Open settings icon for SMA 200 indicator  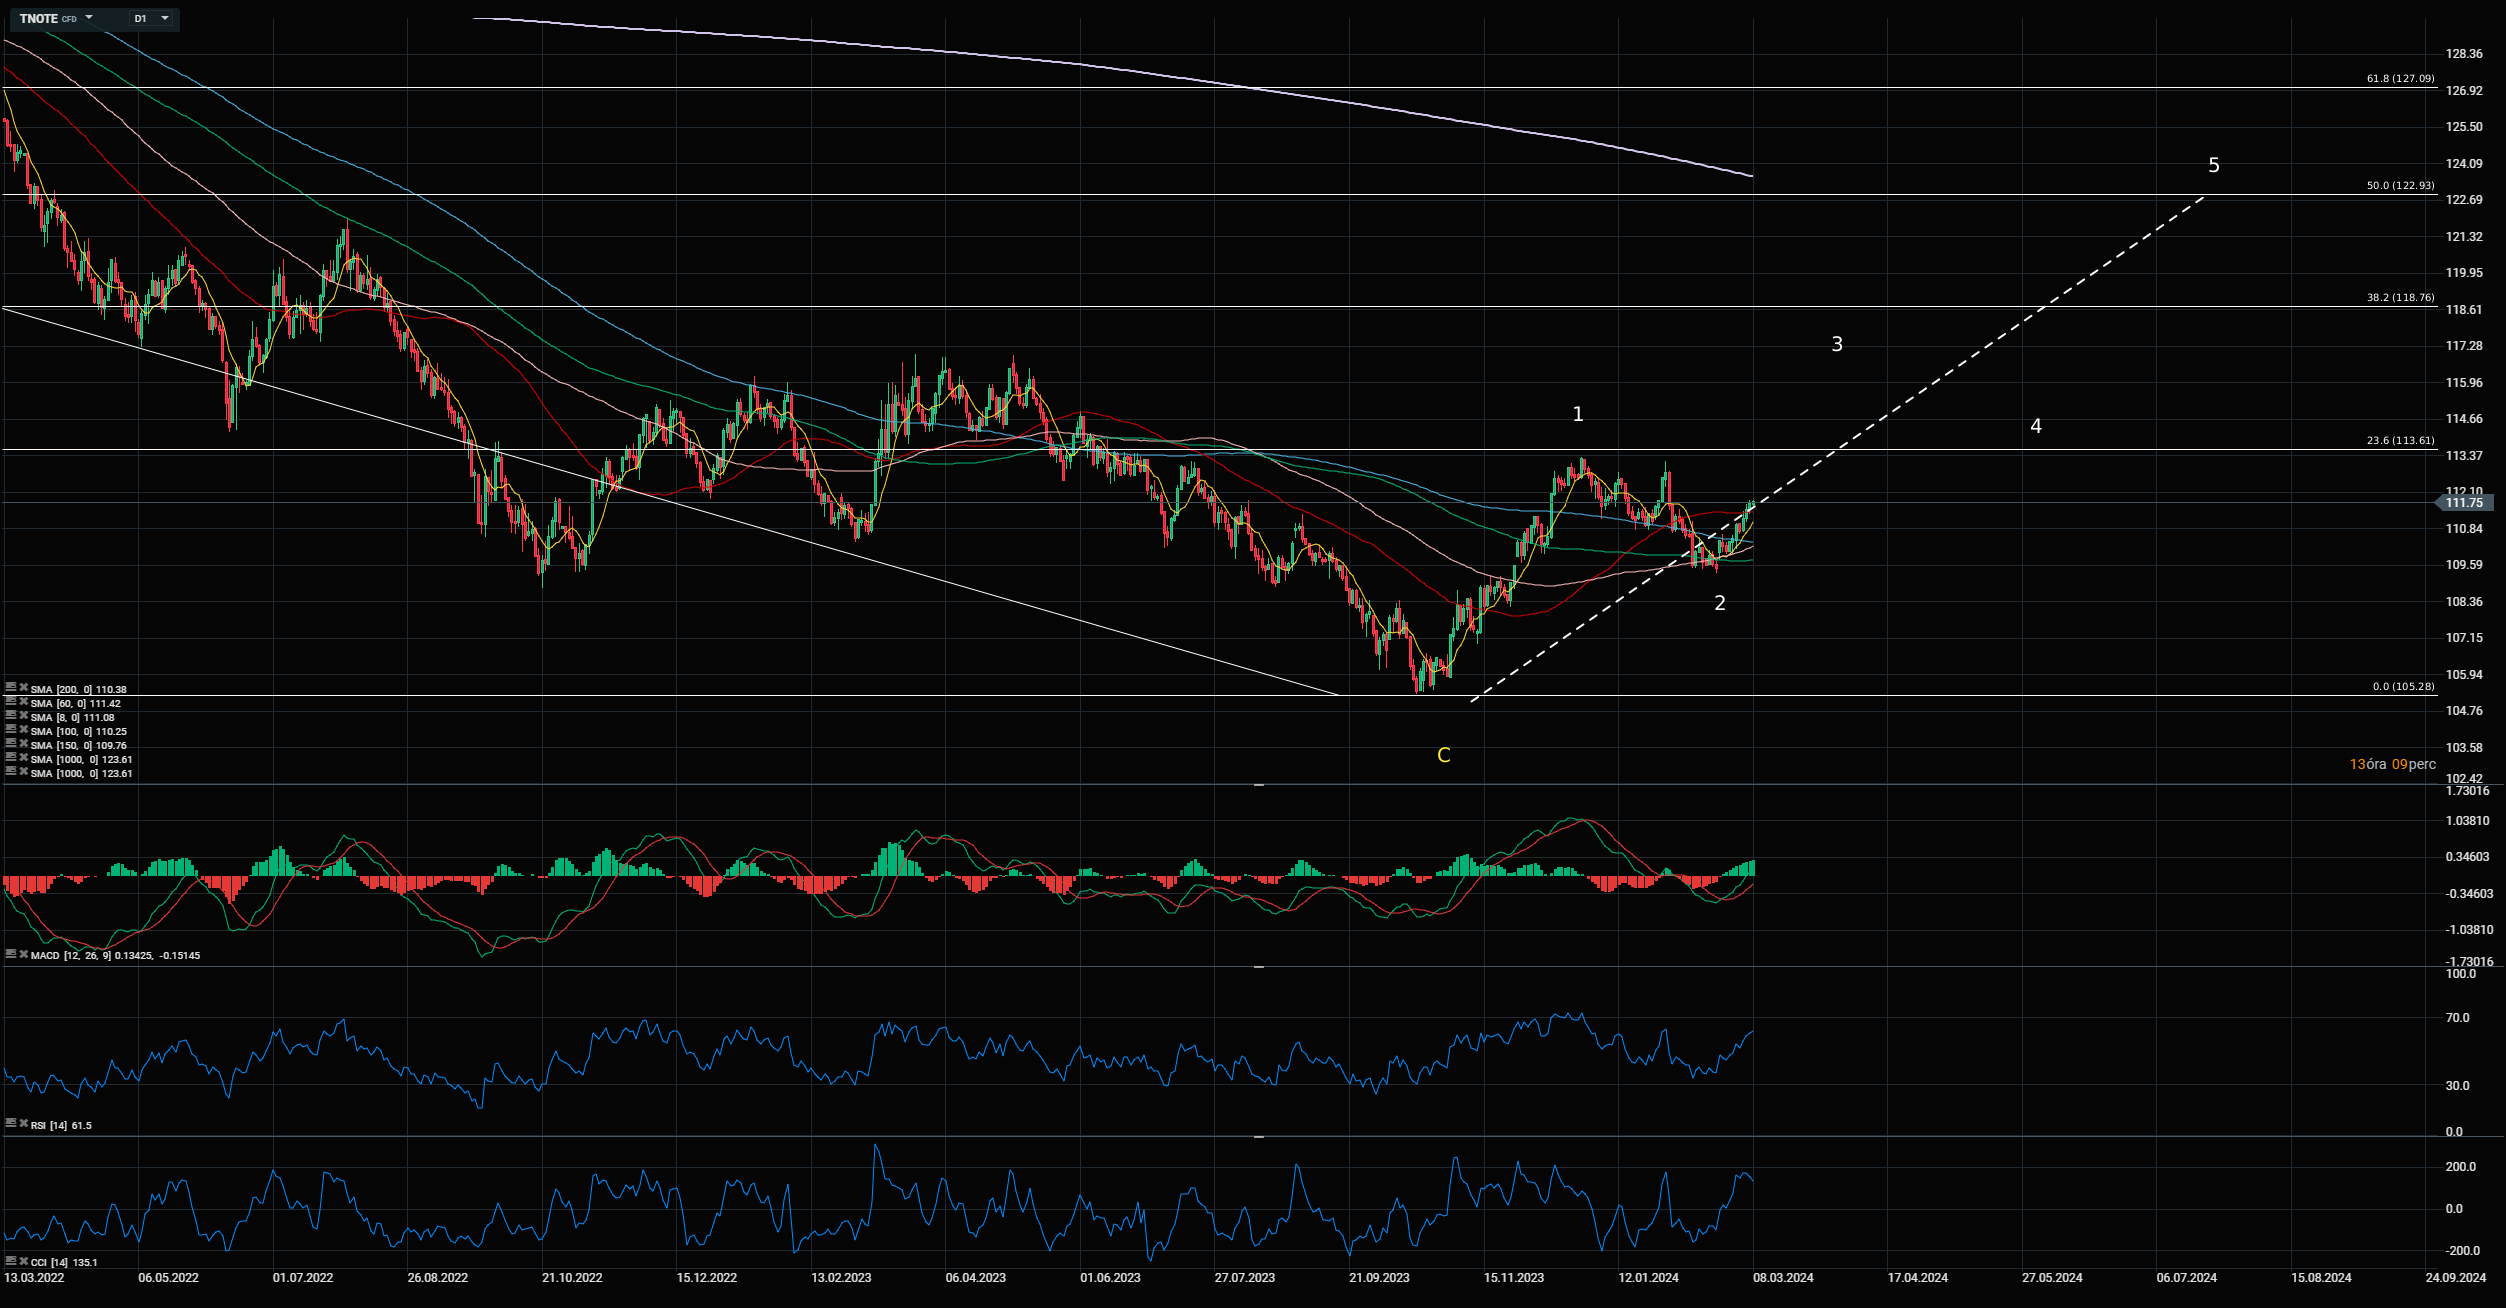click(11, 688)
